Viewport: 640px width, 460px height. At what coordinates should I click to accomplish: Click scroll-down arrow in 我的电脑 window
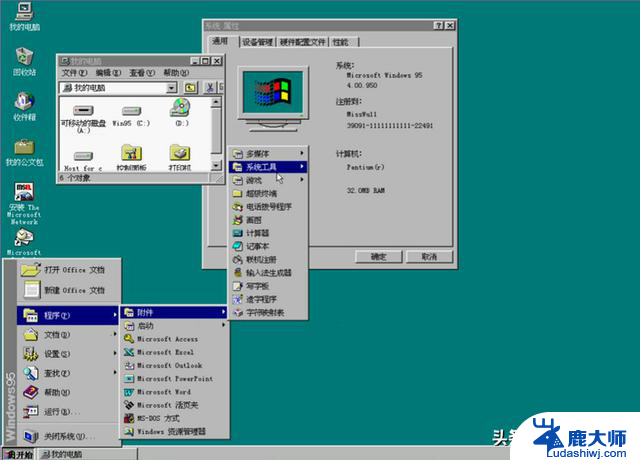[x=216, y=165]
